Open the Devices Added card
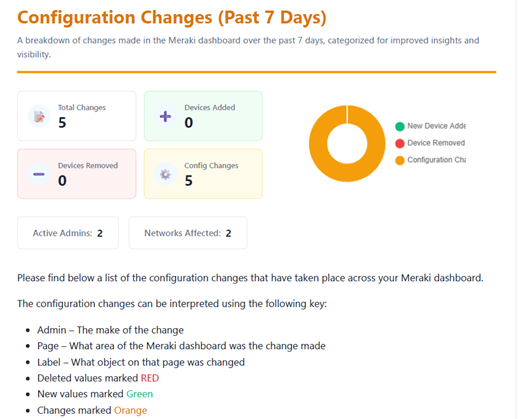Image resolution: width=518 pixels, height=419 pixels. click(x=203, y=116)
